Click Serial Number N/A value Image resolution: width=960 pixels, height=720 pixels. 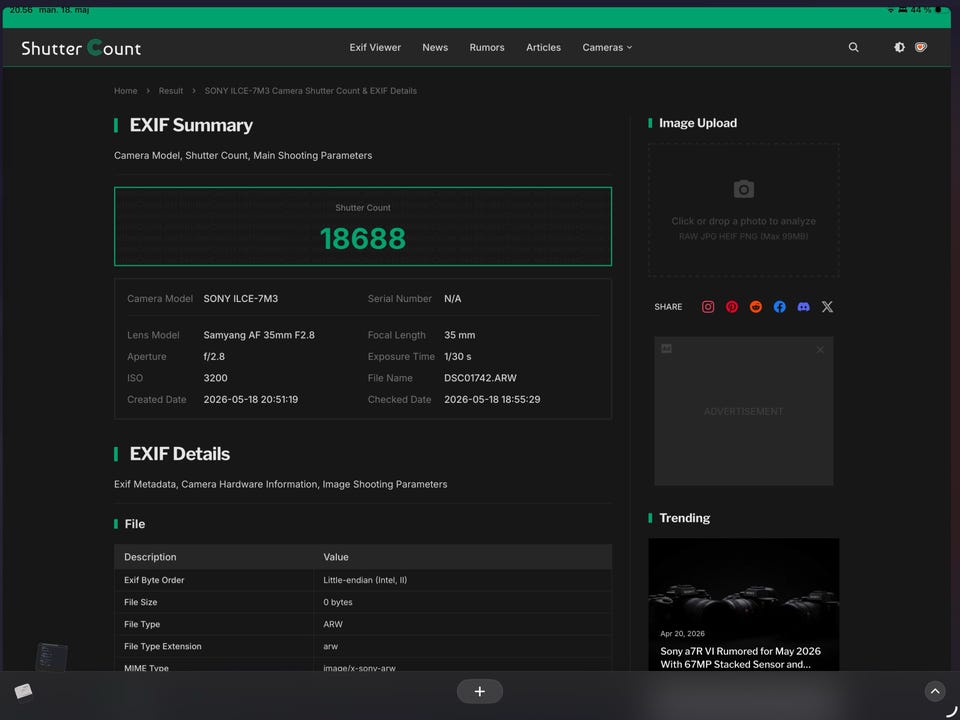point(452,299)
